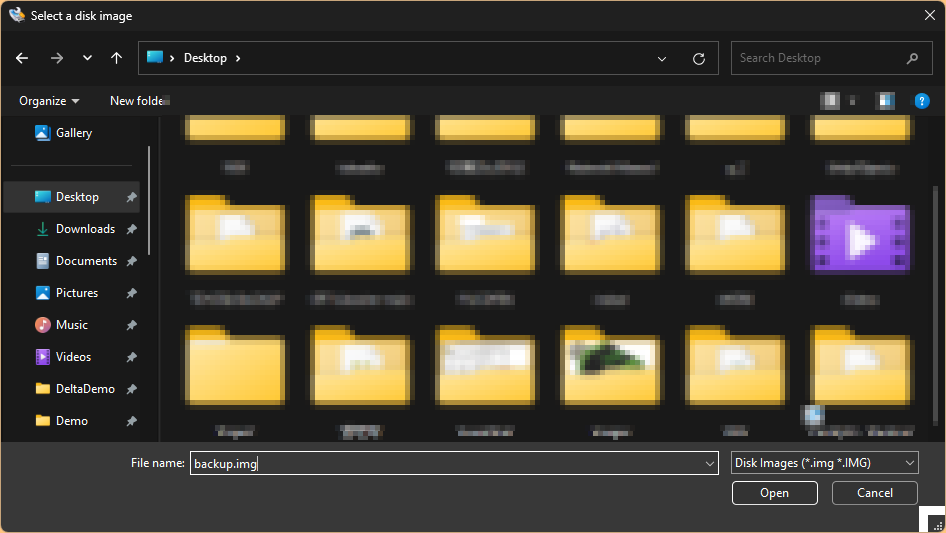Click the pin icon next to Demo

click(x=131, y=421)
